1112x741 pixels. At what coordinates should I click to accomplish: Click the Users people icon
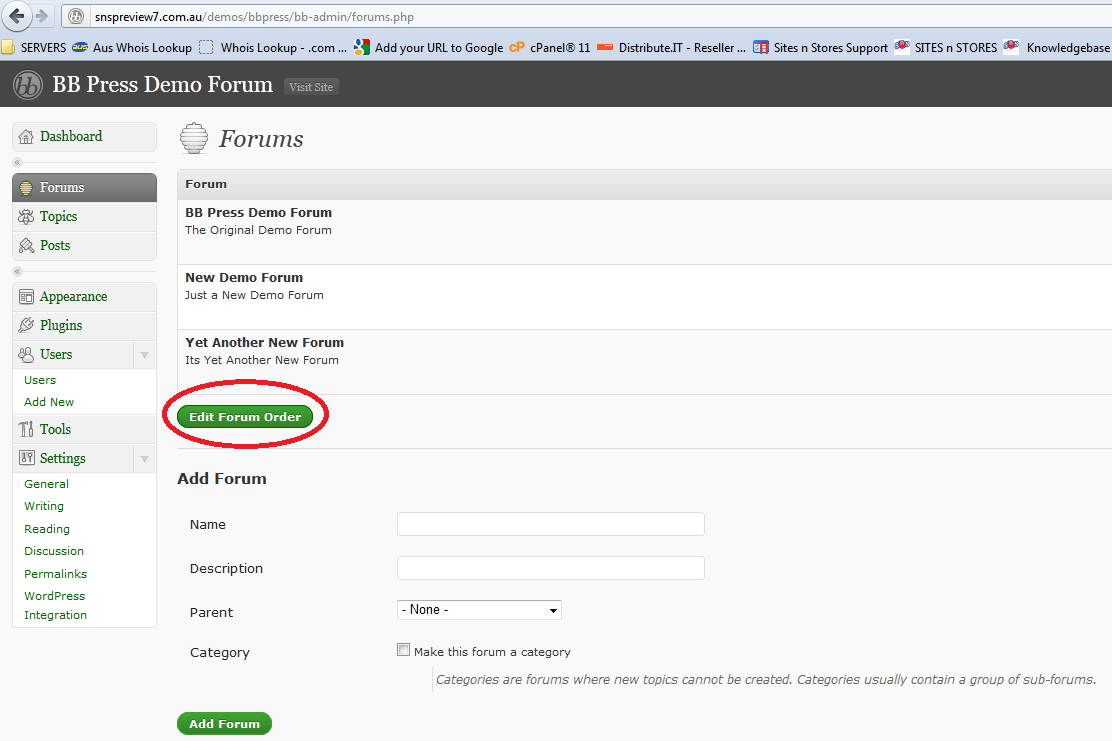point(26,354)
